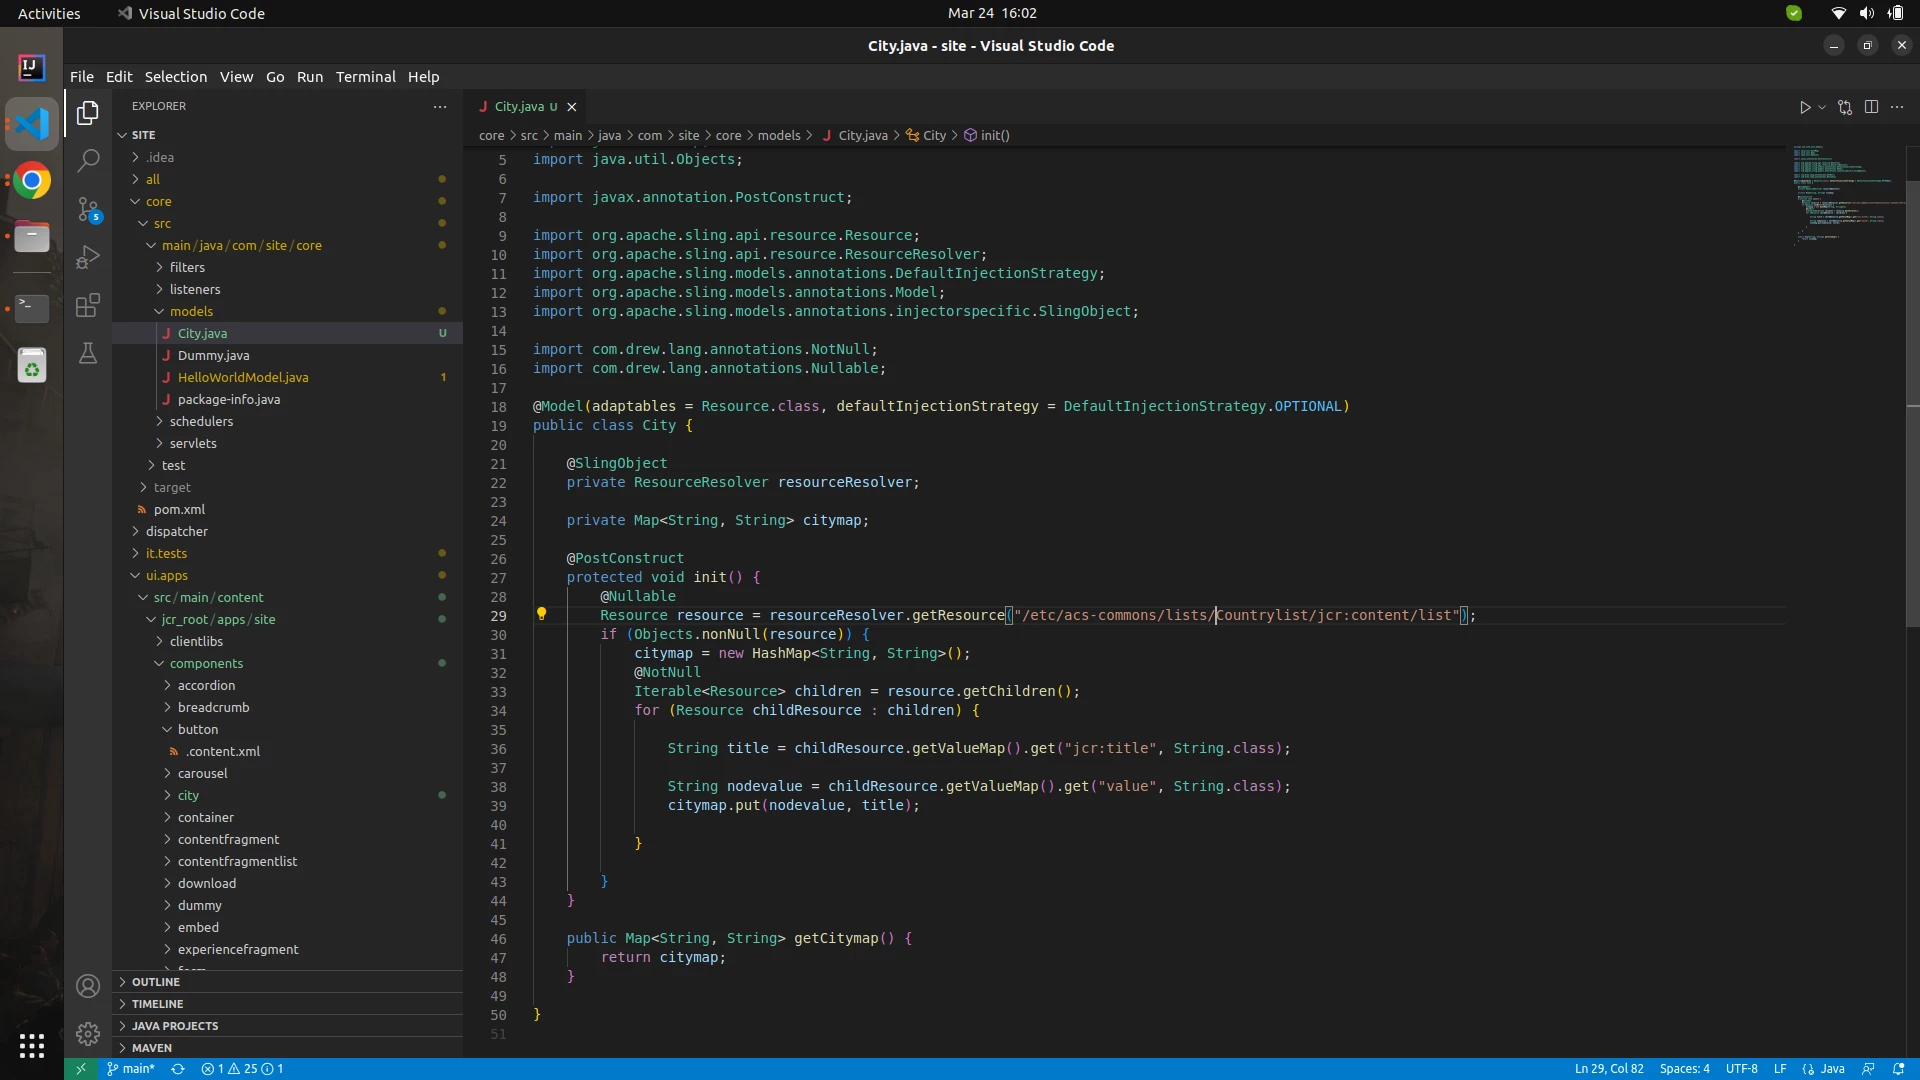Open the Terminal menu

[365, 77]
